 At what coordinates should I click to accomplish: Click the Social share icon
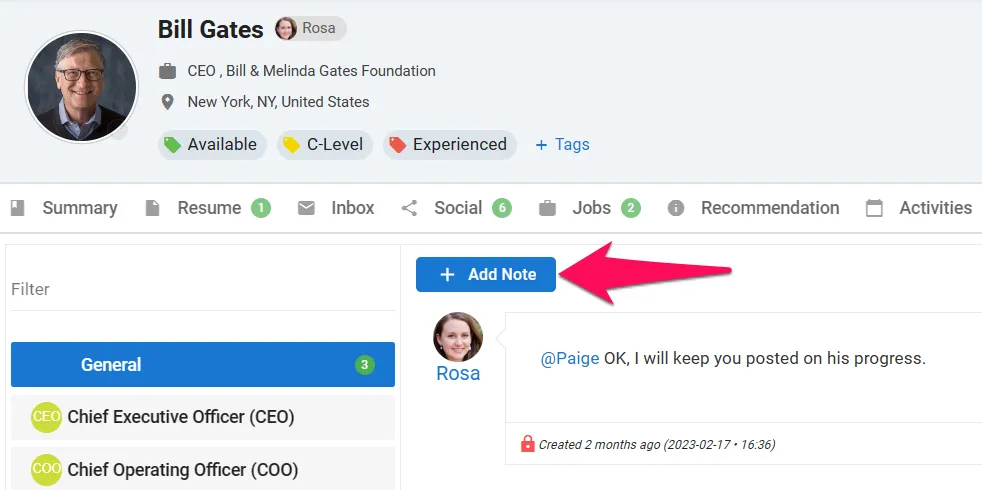[410, 208]
